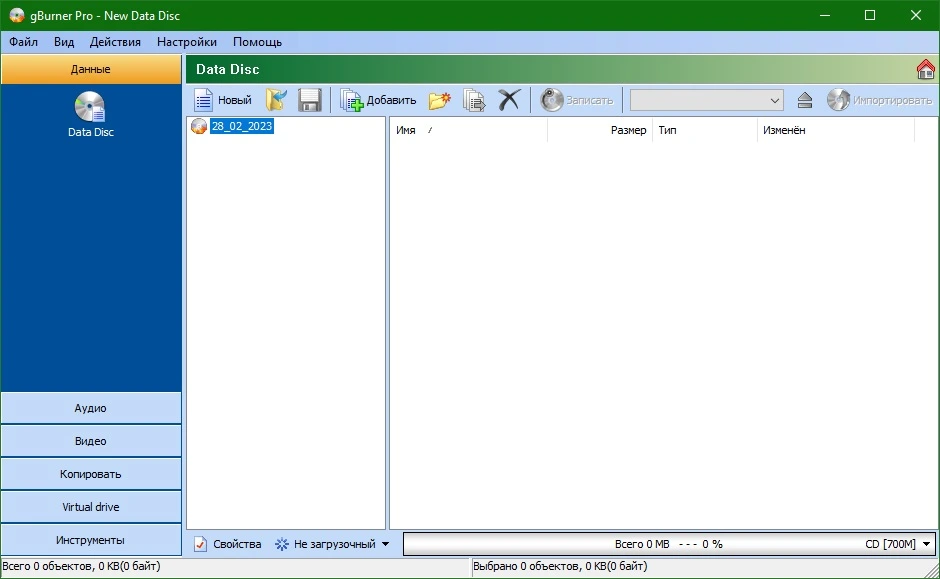The image size is (940, 579).
Task: Switch to the Virtual drive section
Action: 91,507
